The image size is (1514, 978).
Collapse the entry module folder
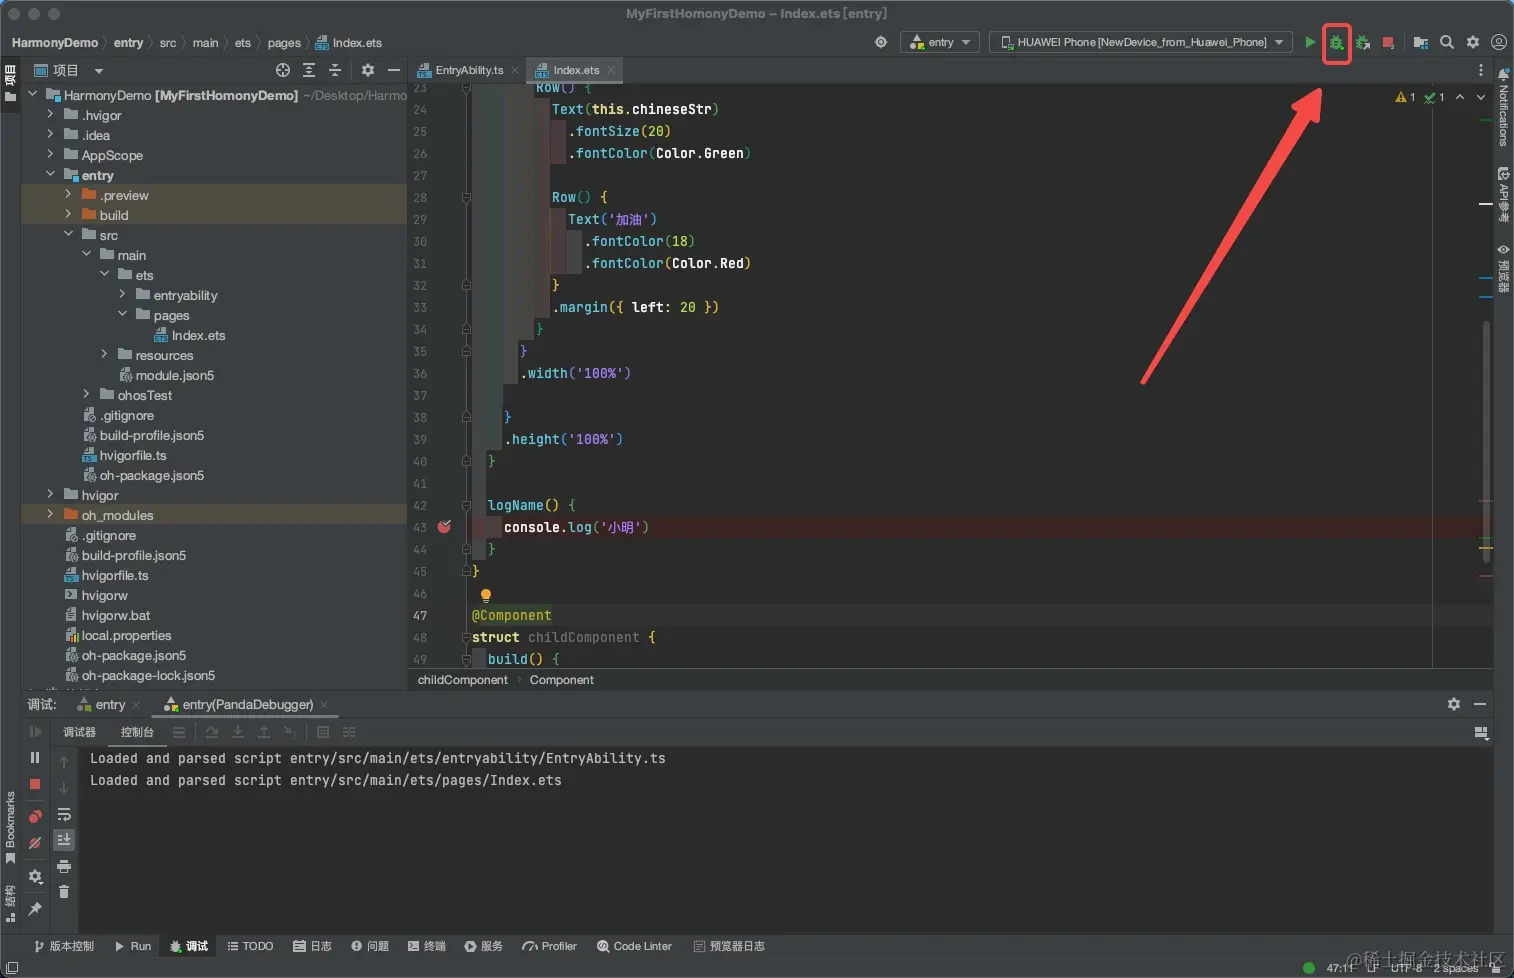pos(50,175)
